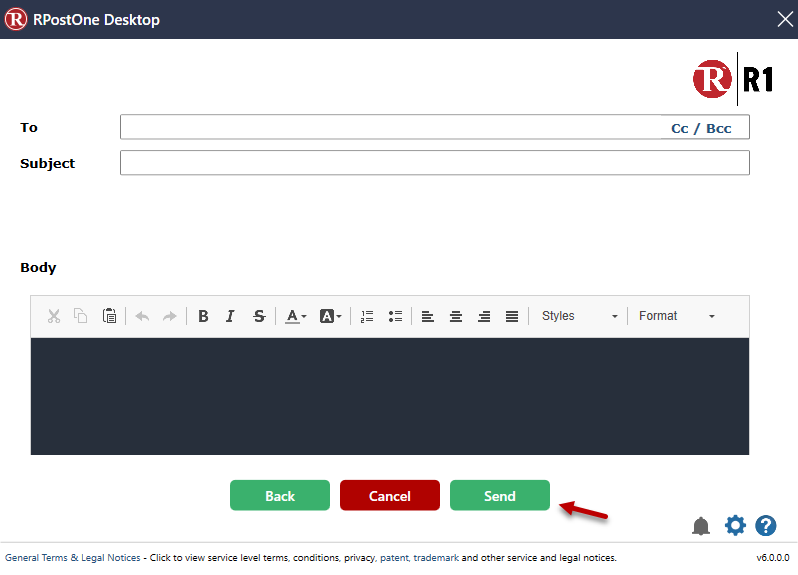Click the RPostOne title bar logo
Image resolution: width=798 pixels, height=575 pixels.
click(16, 19)
